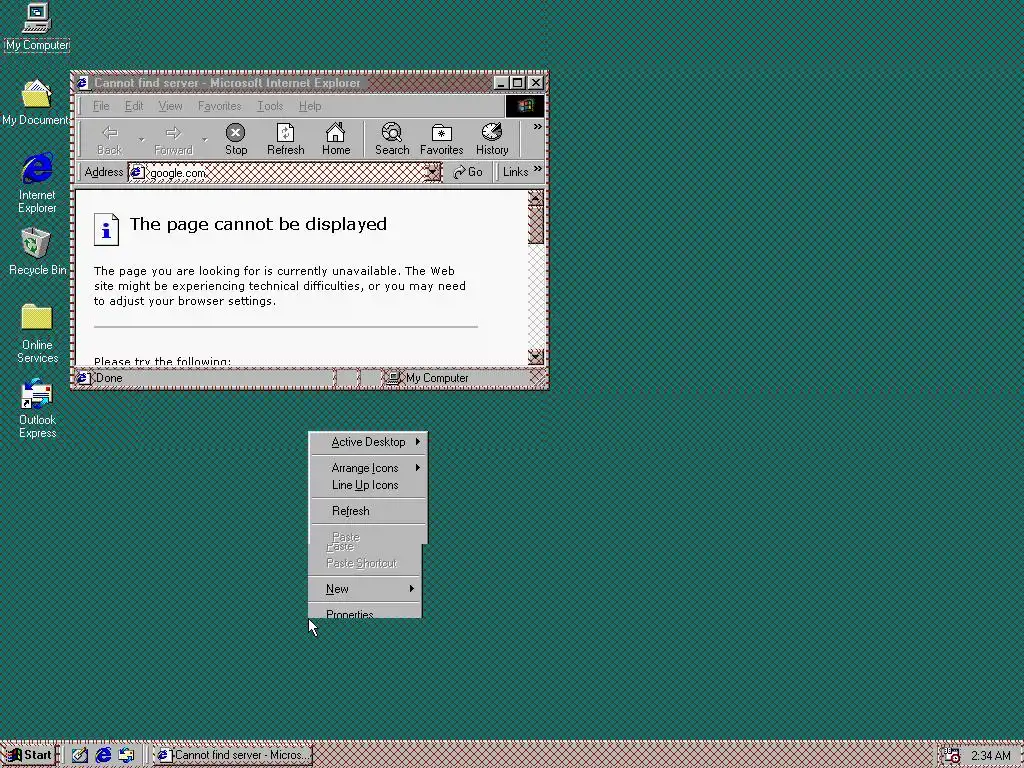Viewport: 1024px width, 768px height.
Task: Minimize the Internet Explorer window
Action: click(x=501, y=83)
